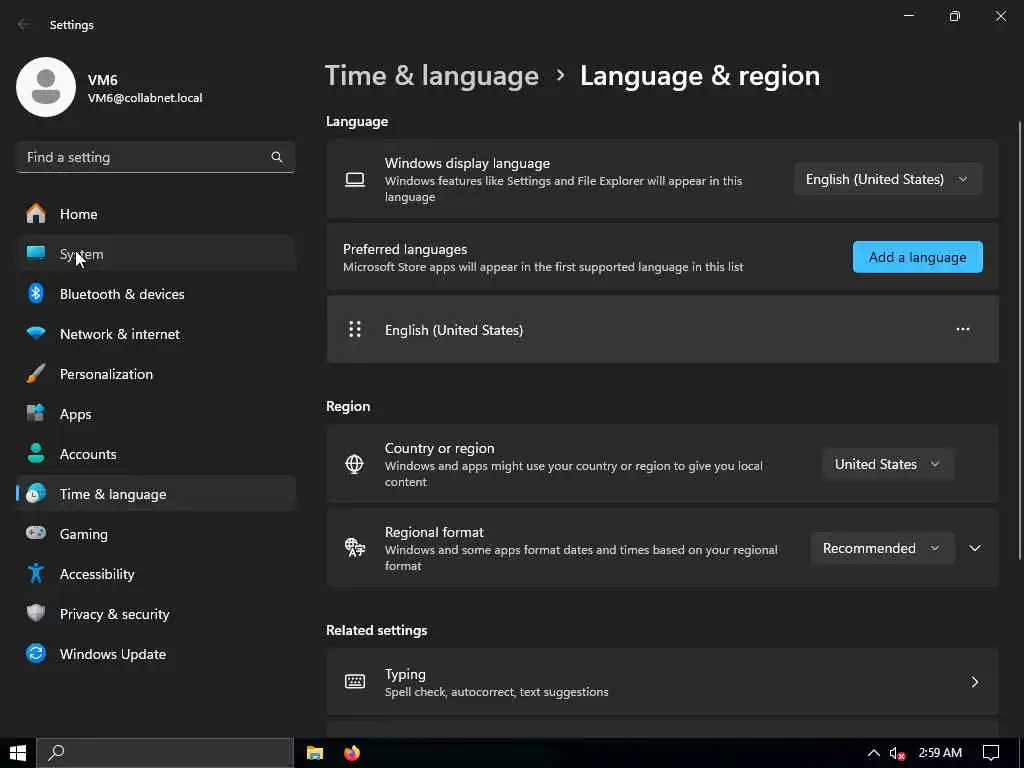Click the Windows Update refresh icon
Image resolution: width=1024 pixels, height=768 pixels.
tap(36, 653)
